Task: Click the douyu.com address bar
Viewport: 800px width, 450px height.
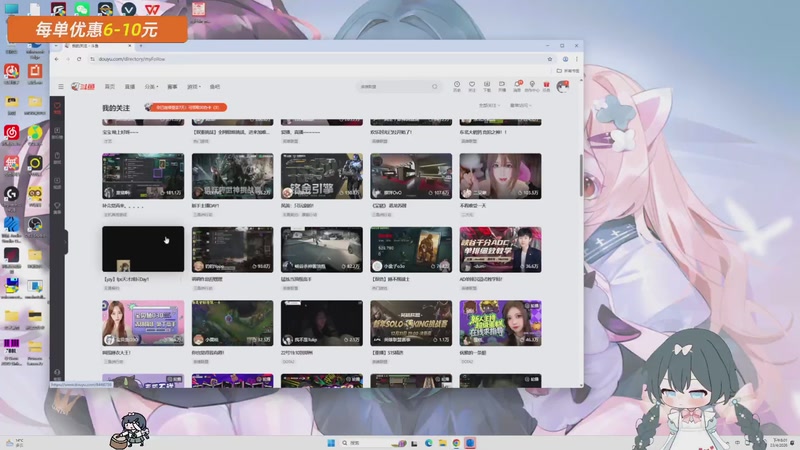Action: (x=319, y=59)
